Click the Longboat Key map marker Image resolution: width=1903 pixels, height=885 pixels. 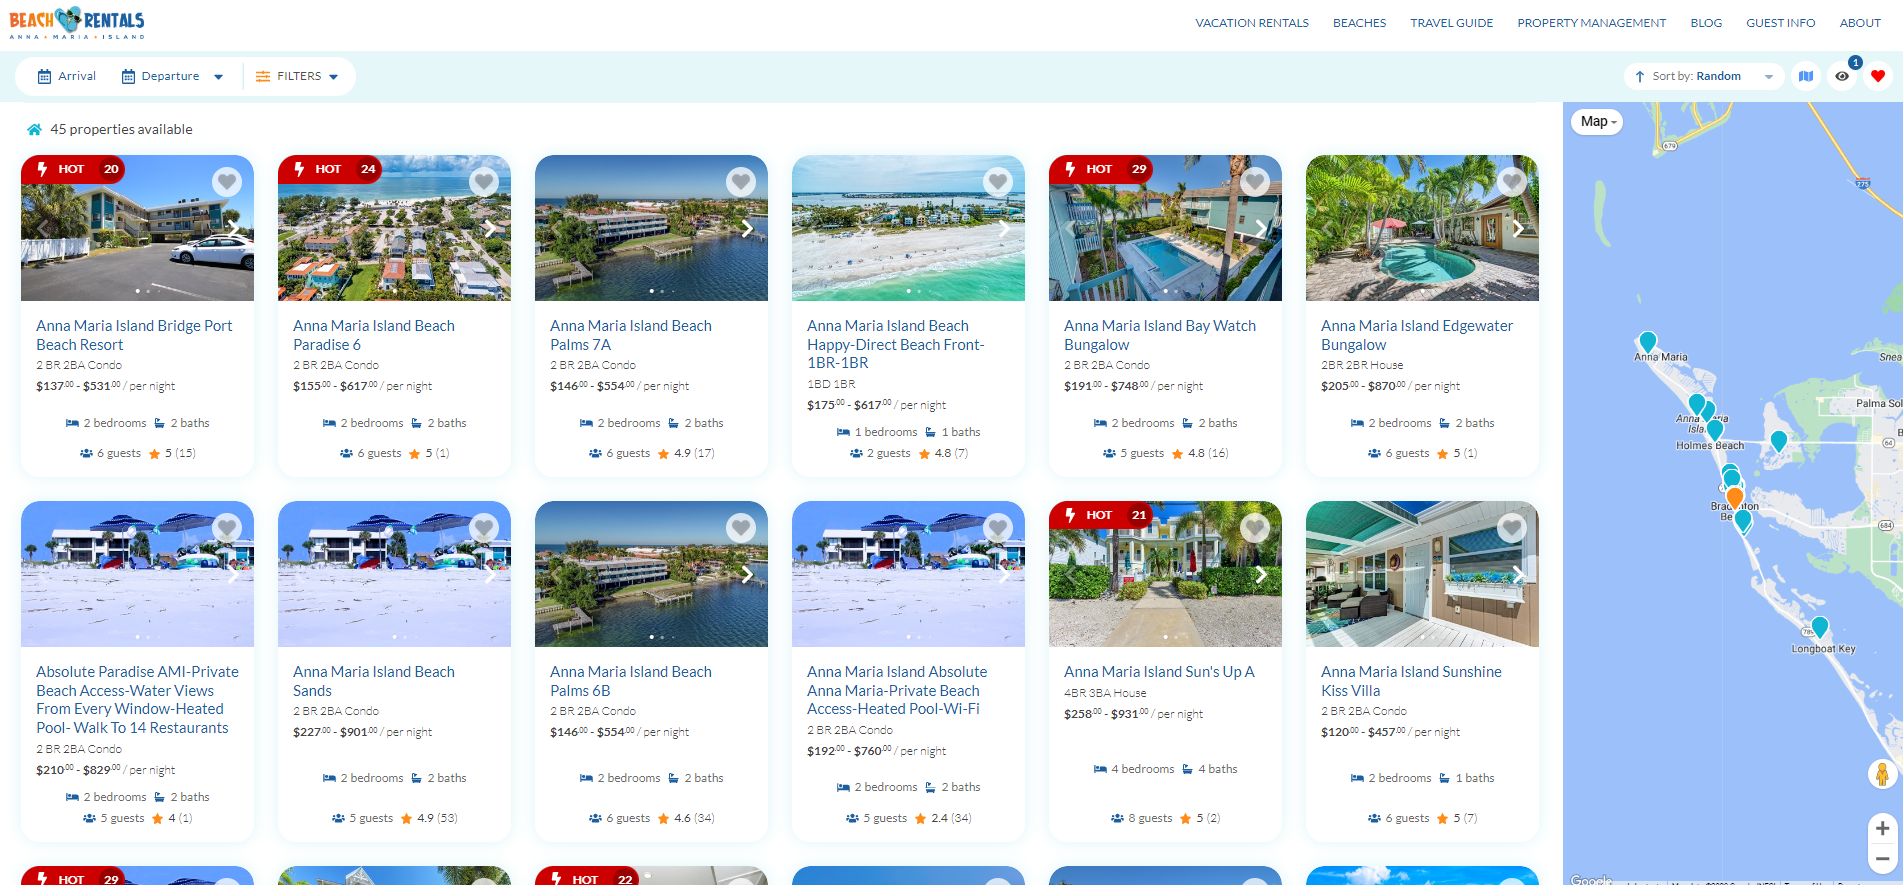pyautogui.click(x=1820, y=627)
